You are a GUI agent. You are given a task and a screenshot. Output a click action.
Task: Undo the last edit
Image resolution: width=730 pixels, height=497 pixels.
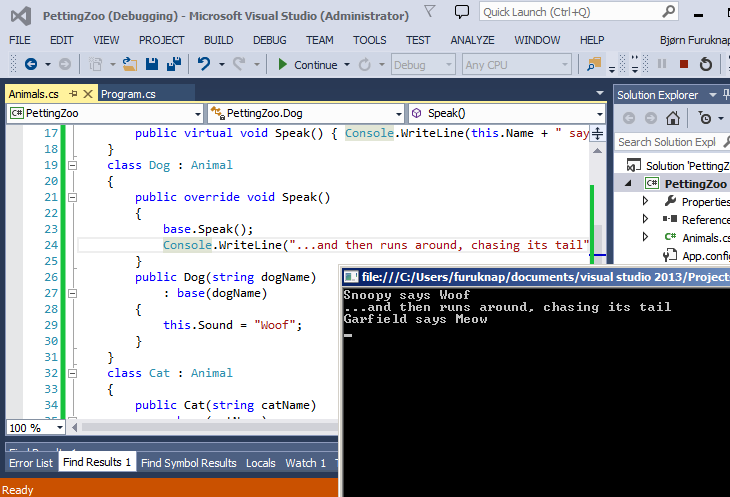coord(204,64)
